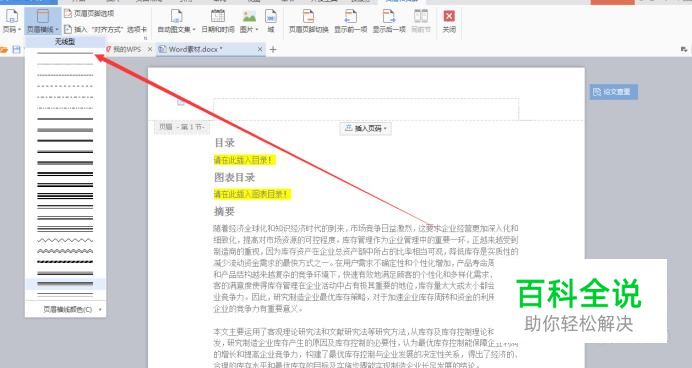Click 页眉页脚切换 header footer switch
692x368 pixels.
point(308,21)
